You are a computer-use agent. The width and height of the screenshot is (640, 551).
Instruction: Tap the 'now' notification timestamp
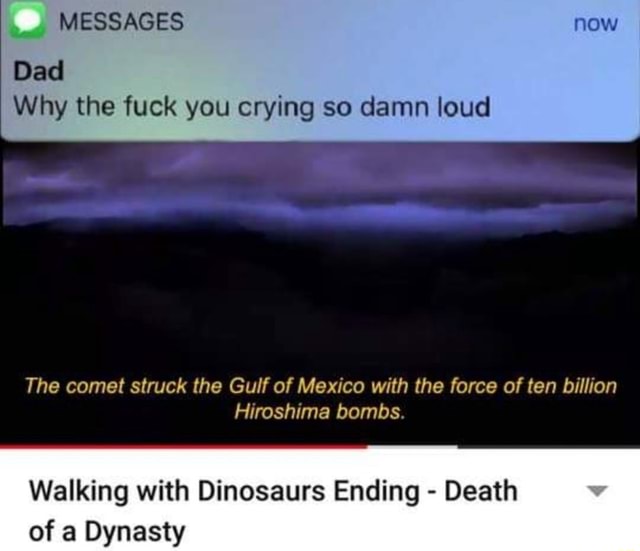[596, 23]
